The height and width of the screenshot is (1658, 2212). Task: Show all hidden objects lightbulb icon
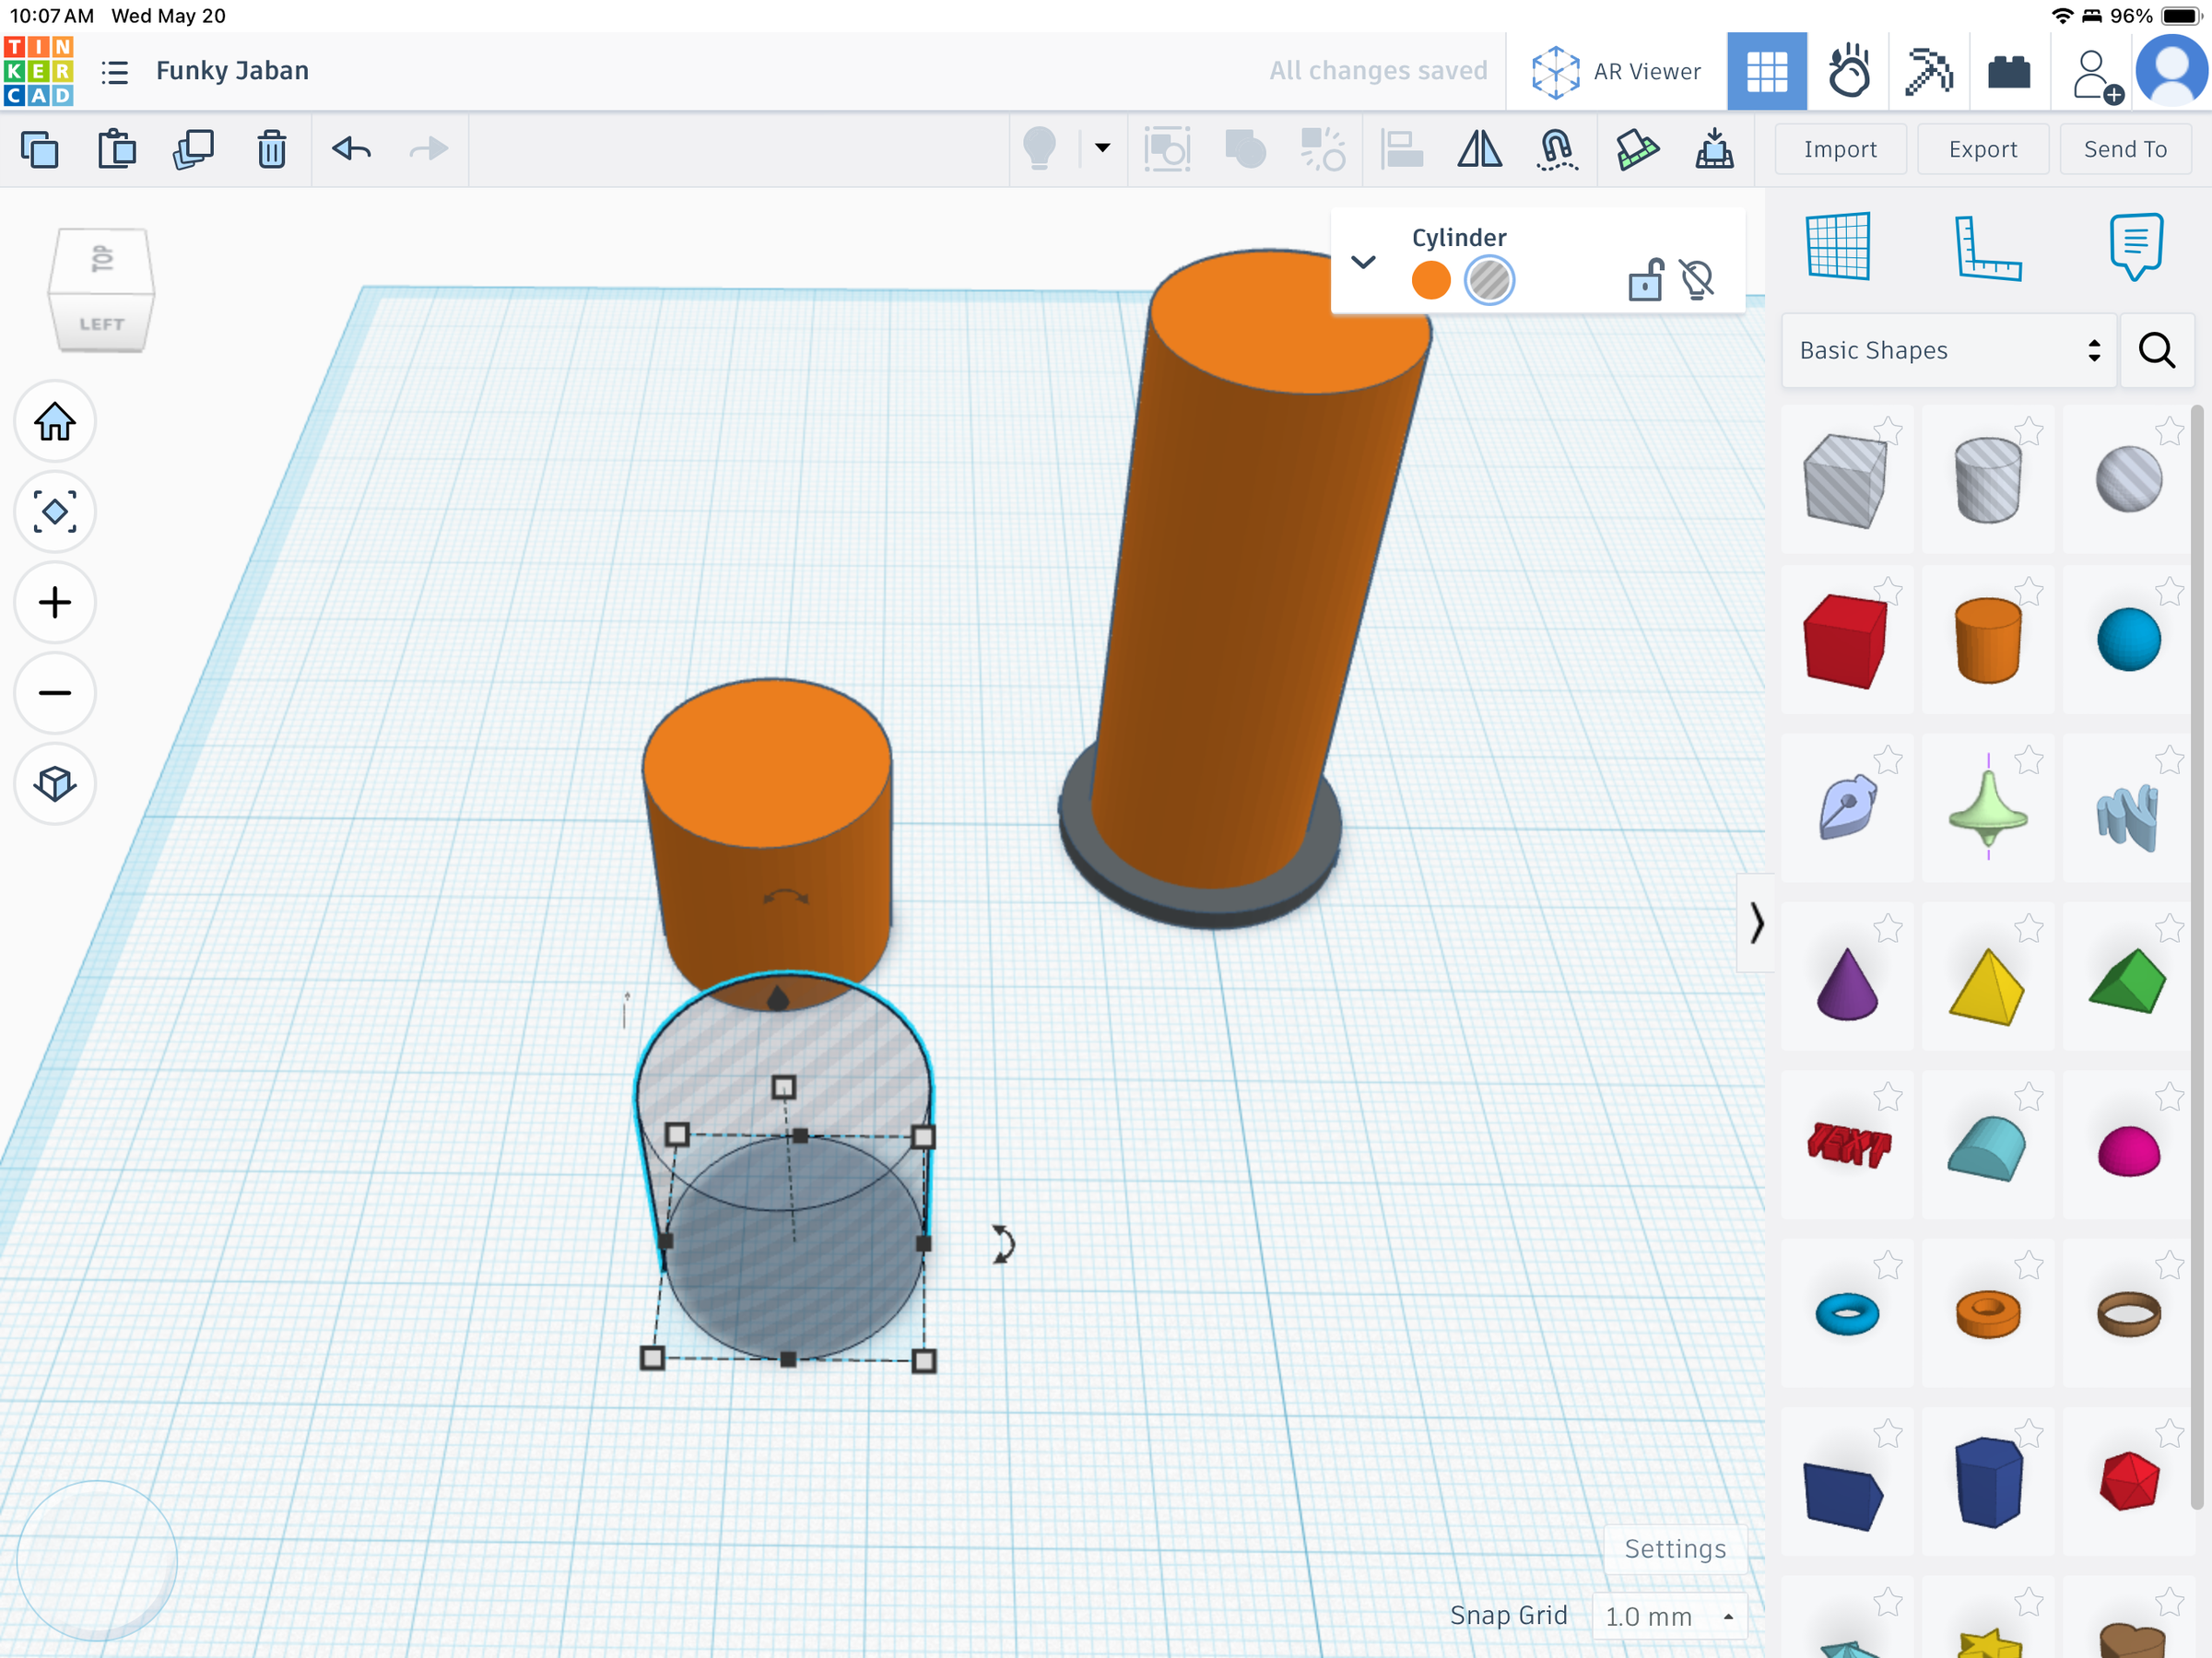[x=1040, y=150]
